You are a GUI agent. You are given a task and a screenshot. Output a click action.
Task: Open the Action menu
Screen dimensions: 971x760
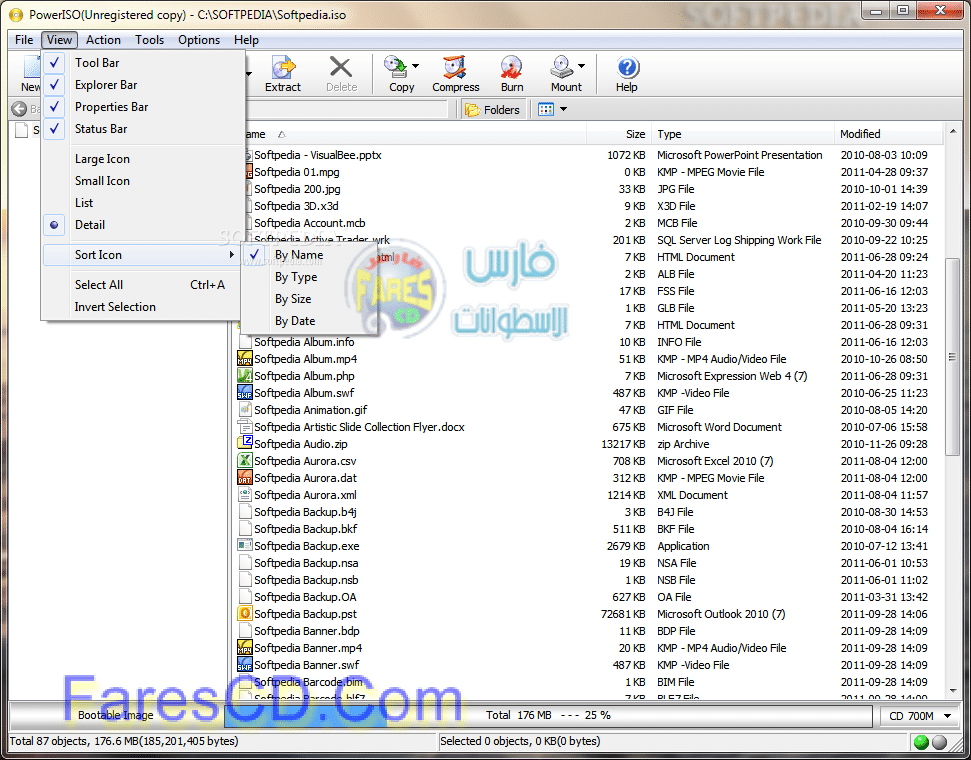pos(103,40)
